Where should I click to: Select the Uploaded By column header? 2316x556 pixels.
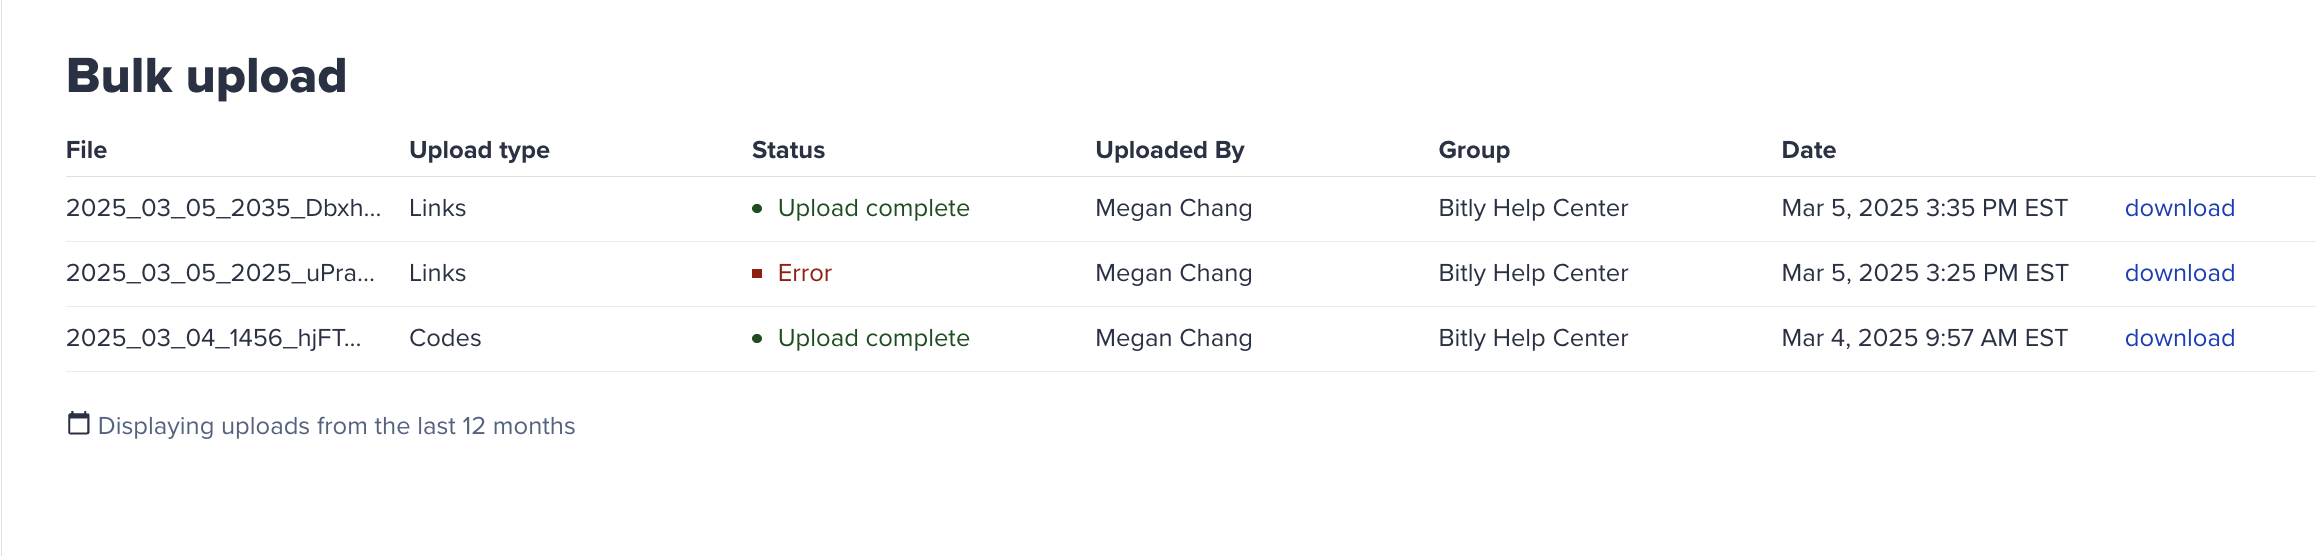(1169, 150)
